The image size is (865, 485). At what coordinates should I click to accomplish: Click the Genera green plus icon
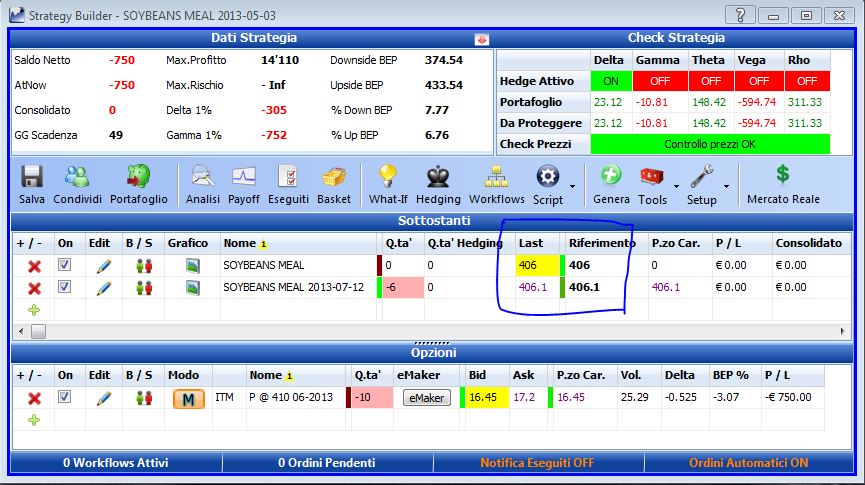click(x=611, y=185)
